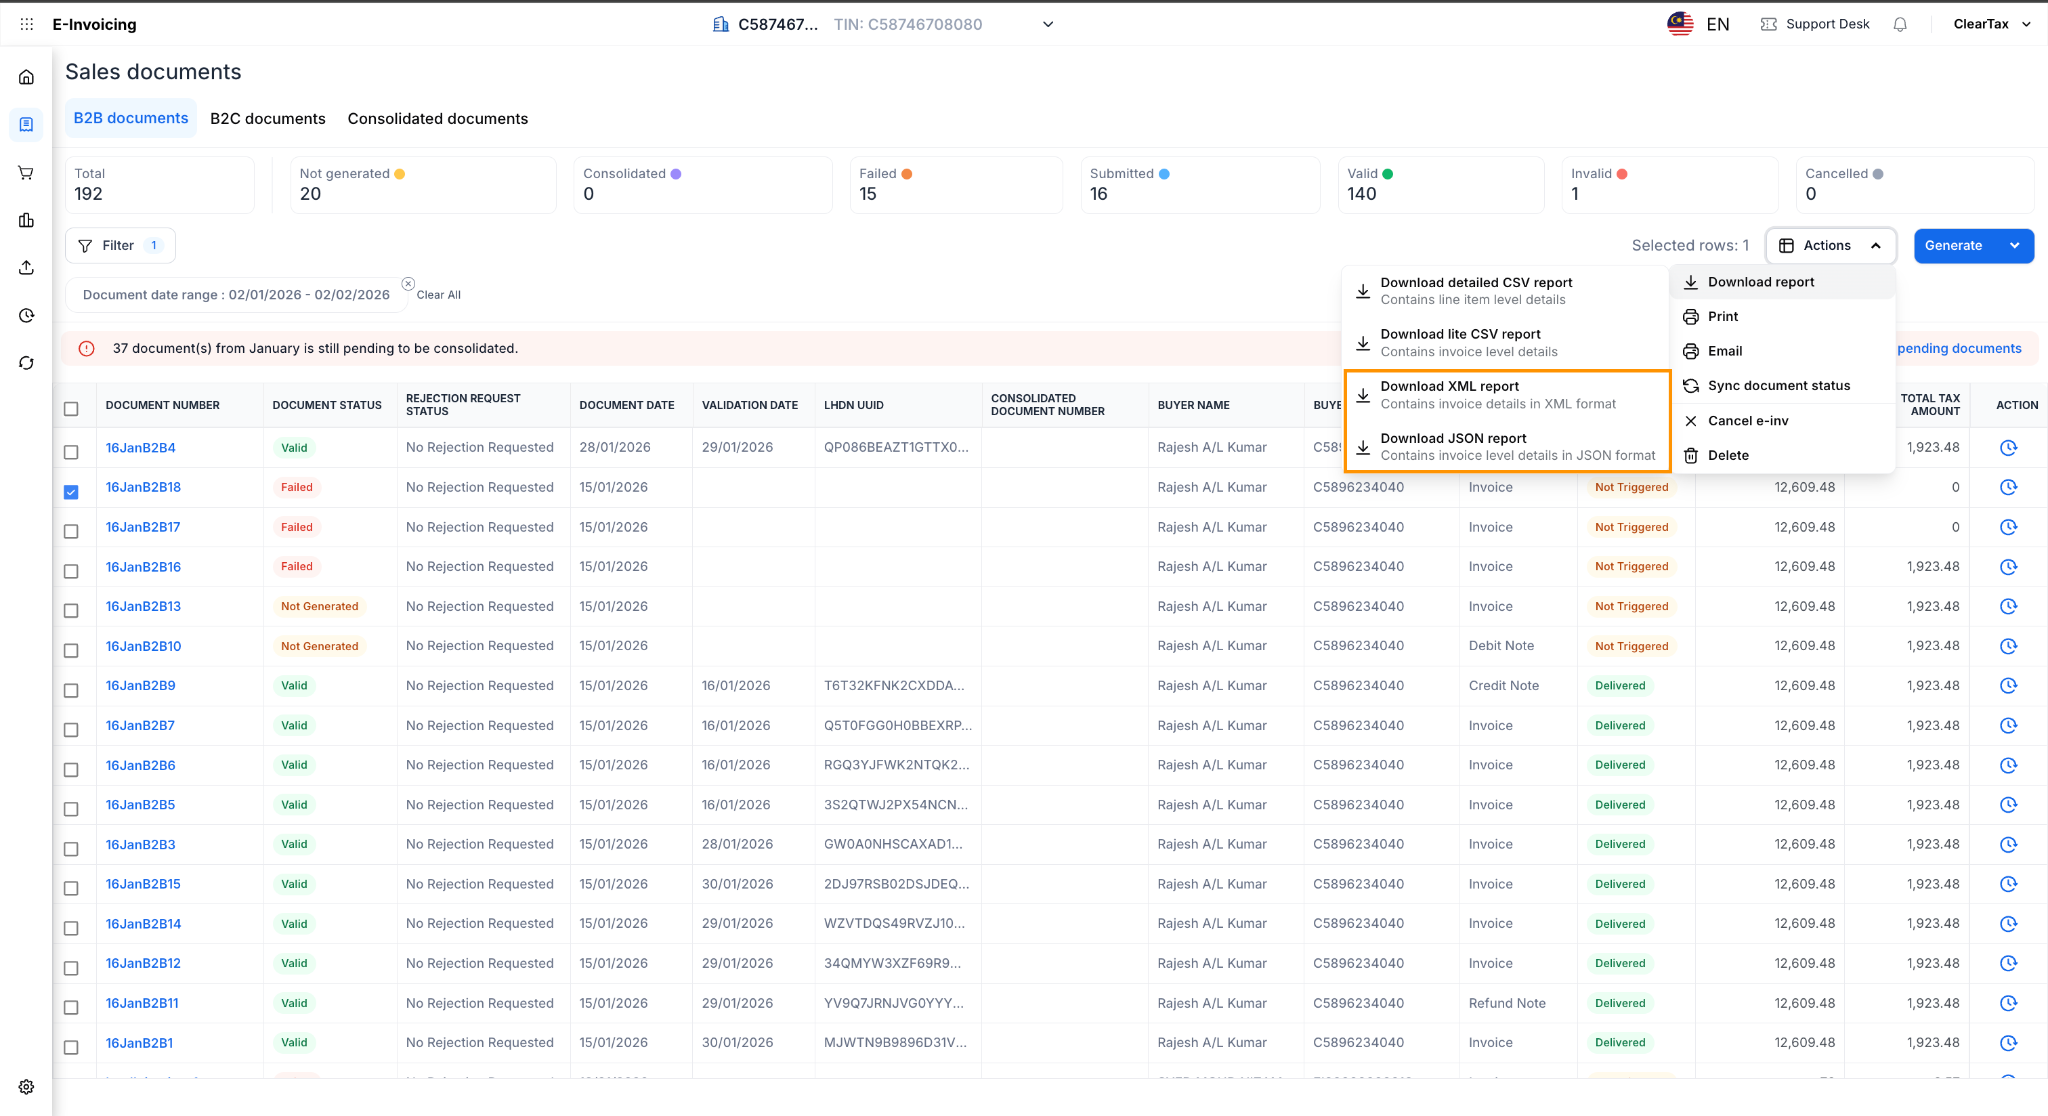Open the app grid launcher icon

pyautogui.click(x=27, y=24)
